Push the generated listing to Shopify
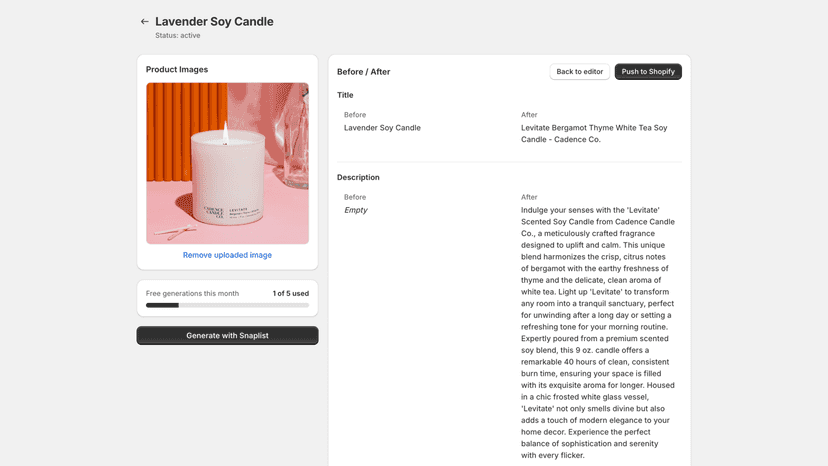Viewport: 828px width, 466px height. 648,71
